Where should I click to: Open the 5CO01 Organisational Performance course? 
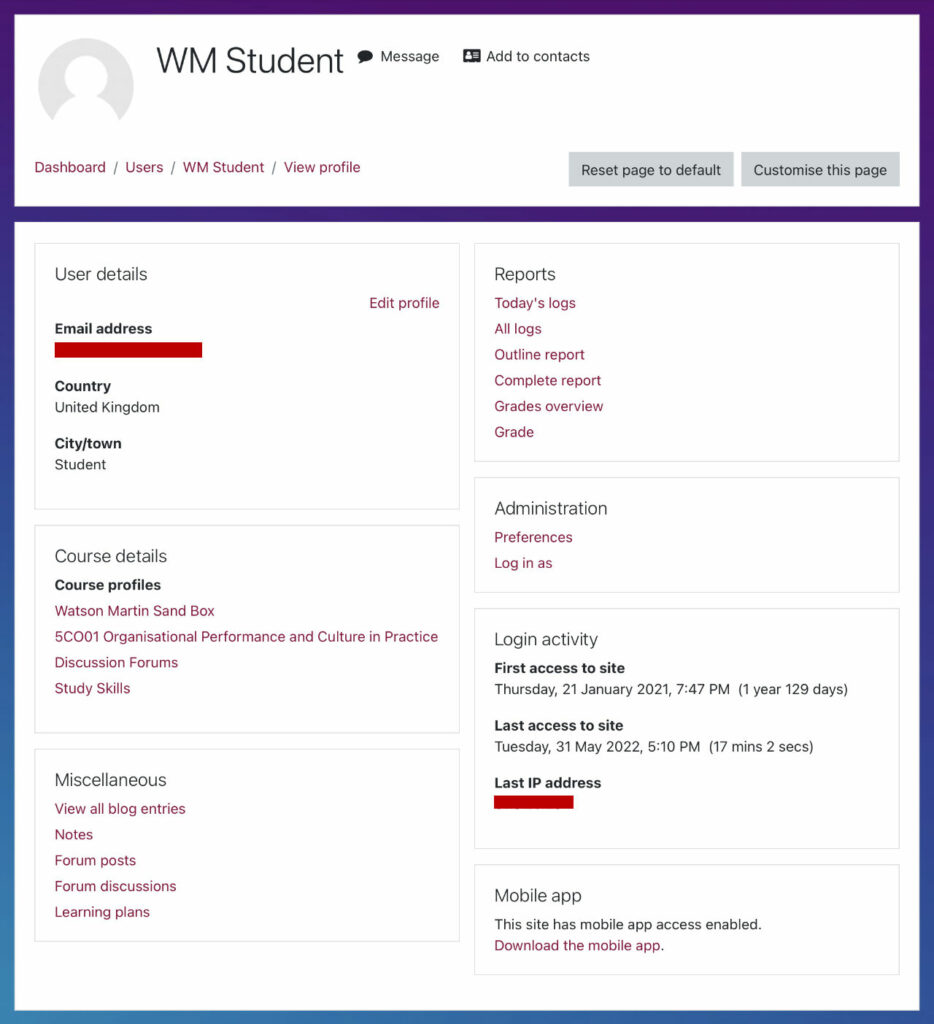246,636
